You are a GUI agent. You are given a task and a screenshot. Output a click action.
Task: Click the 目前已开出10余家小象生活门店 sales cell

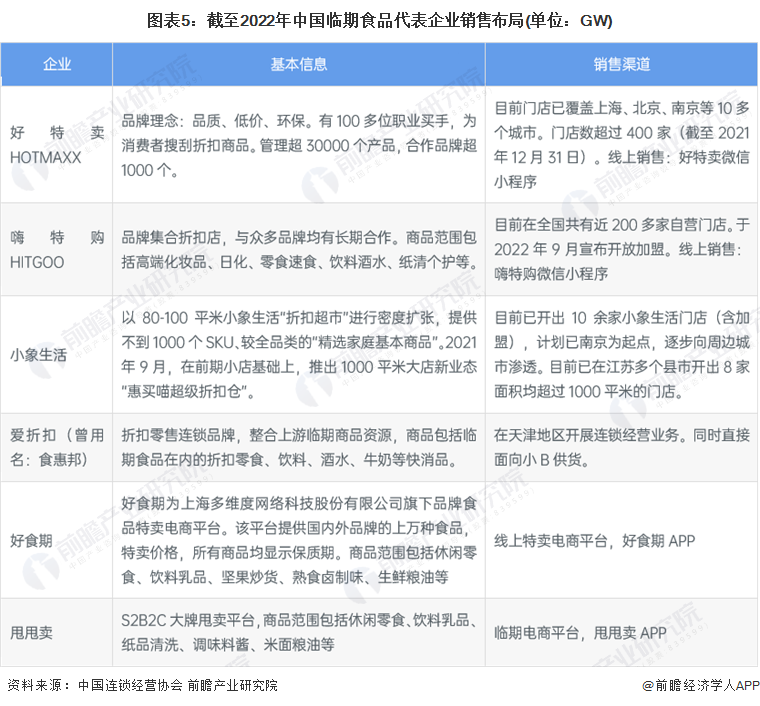(x=621, y=355)
